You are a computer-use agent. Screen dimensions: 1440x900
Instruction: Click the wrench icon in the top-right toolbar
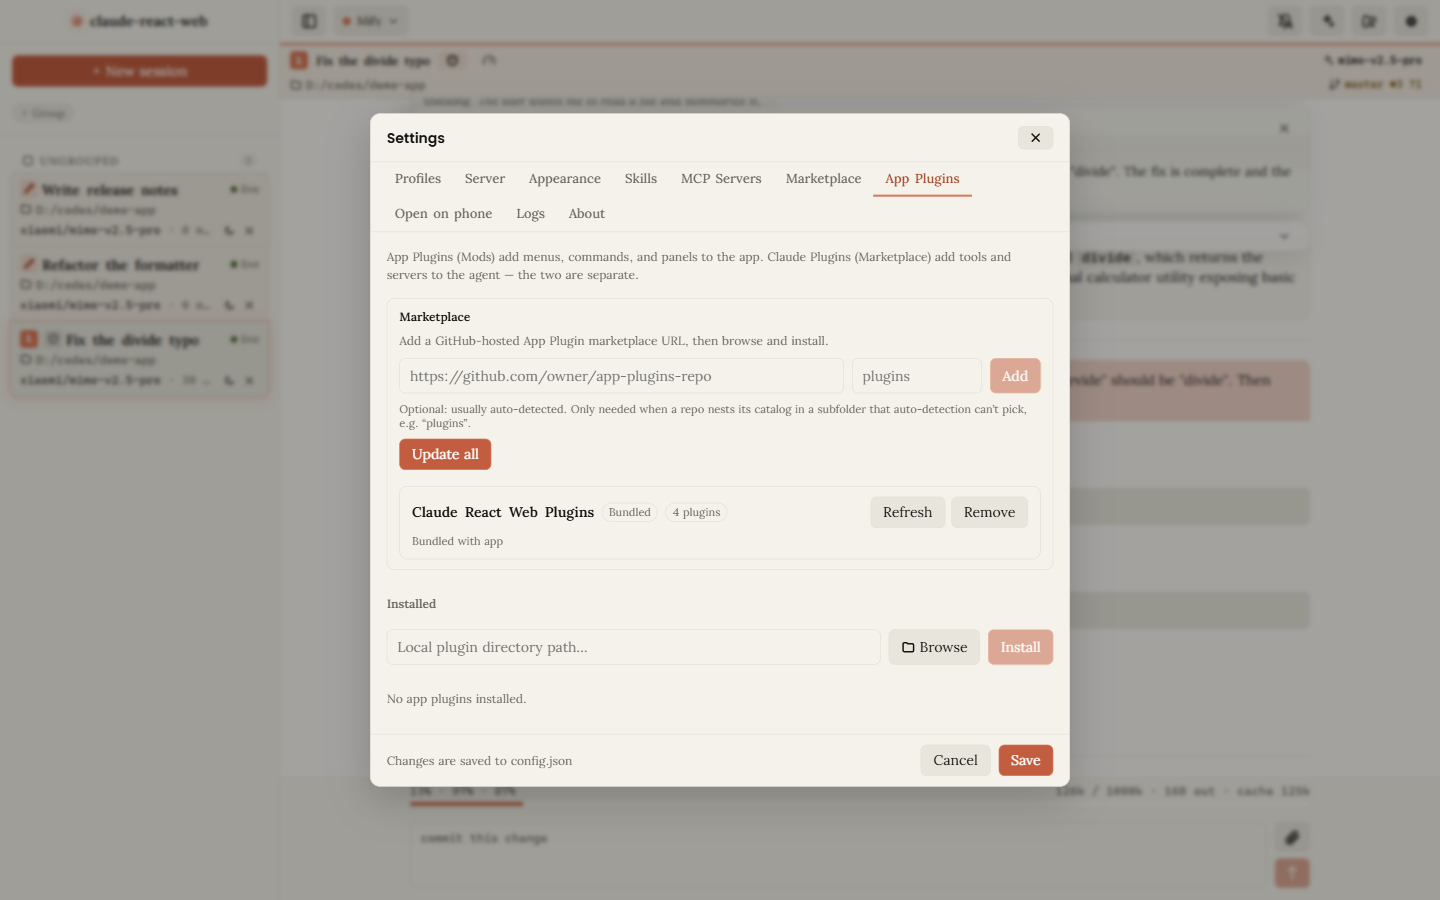1328,21
